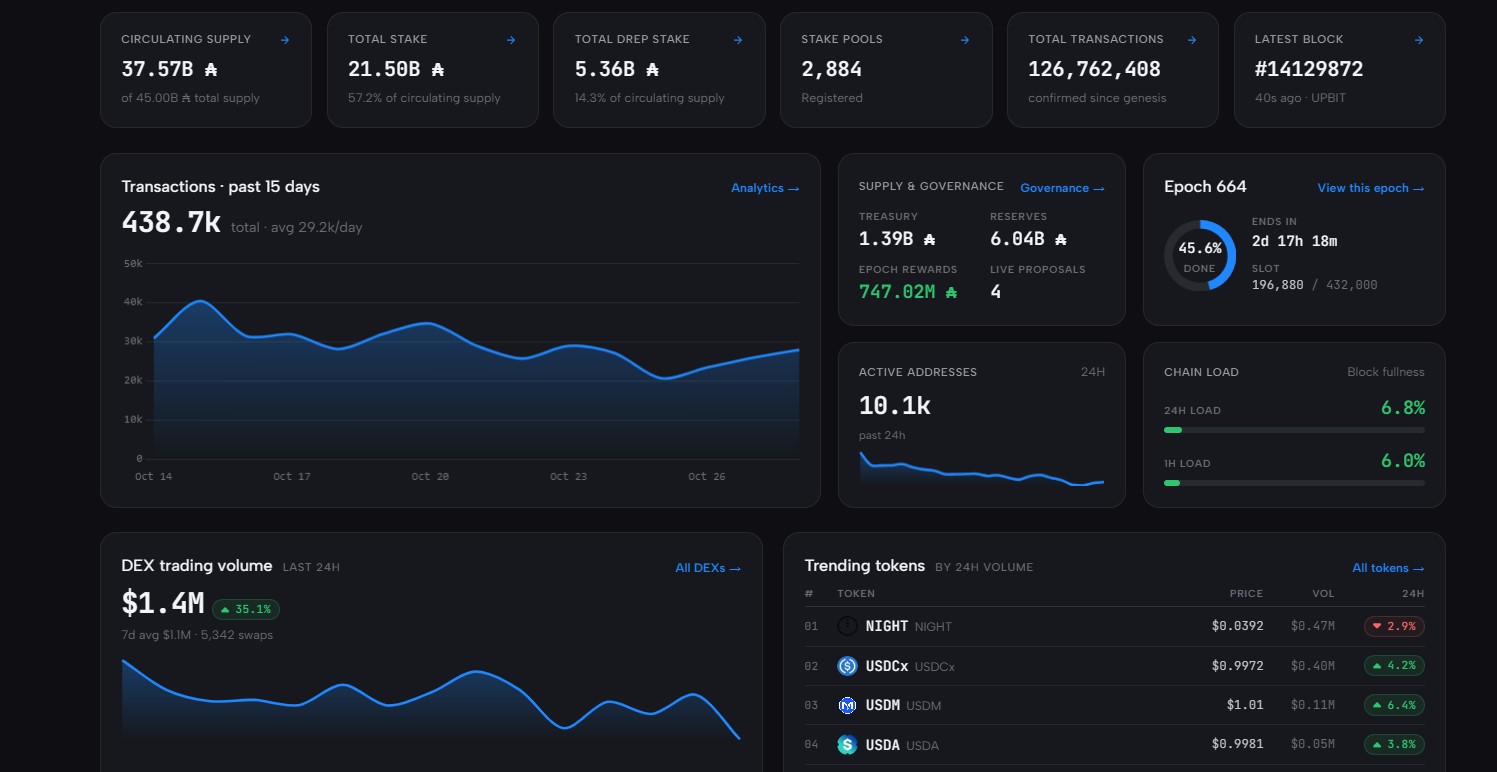The height and width of the screenshot is (772, 1497).
Task: Click the Treasury 1.39B value
Action: (x=897, y=239)
